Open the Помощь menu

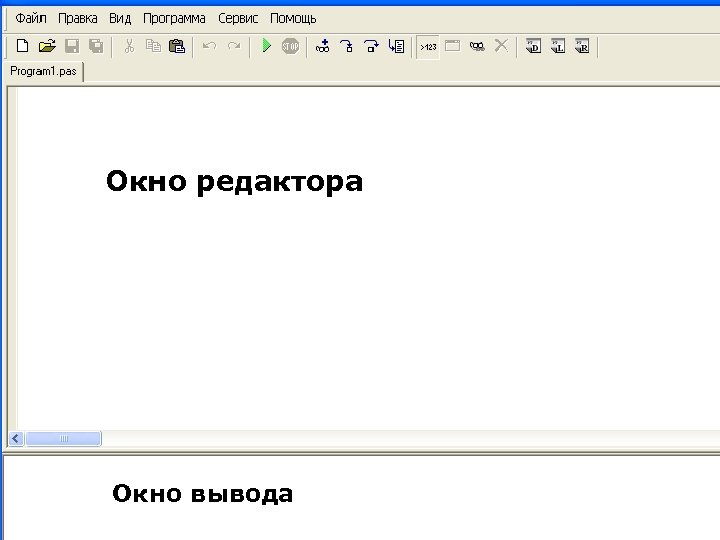click(x=293, y=18)
